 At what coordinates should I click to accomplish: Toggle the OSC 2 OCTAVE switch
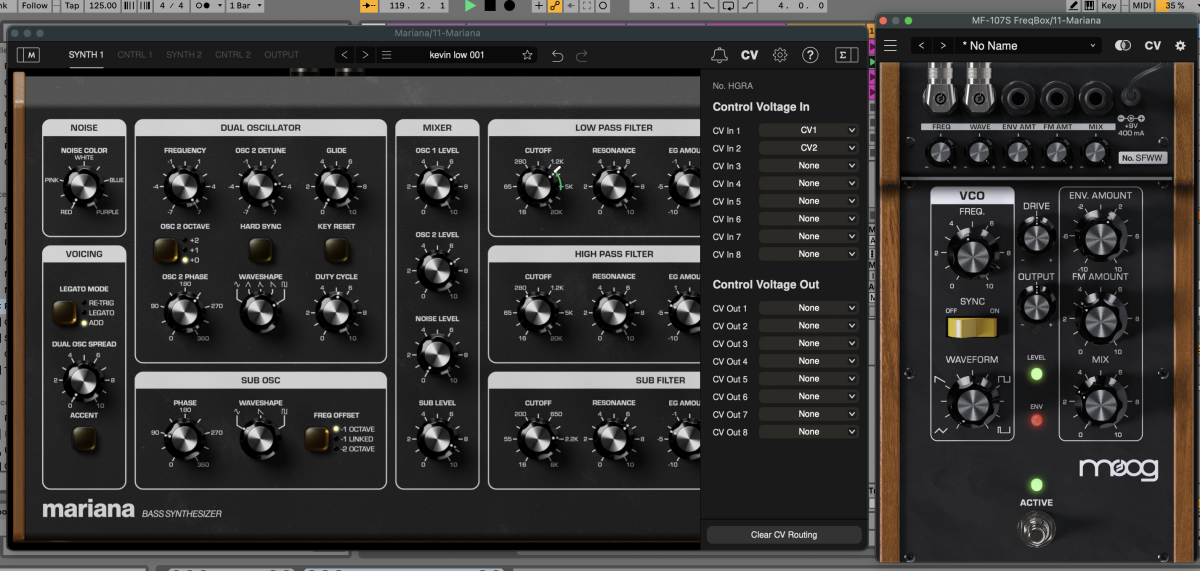coord(166,249)
